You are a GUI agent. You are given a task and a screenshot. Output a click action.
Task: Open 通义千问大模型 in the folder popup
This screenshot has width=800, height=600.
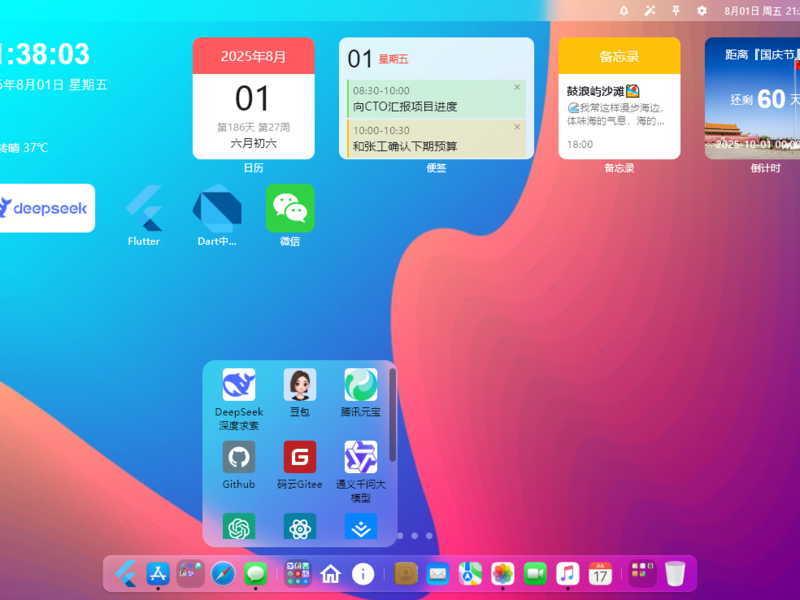pyautogui.click(x=361, y=457)
